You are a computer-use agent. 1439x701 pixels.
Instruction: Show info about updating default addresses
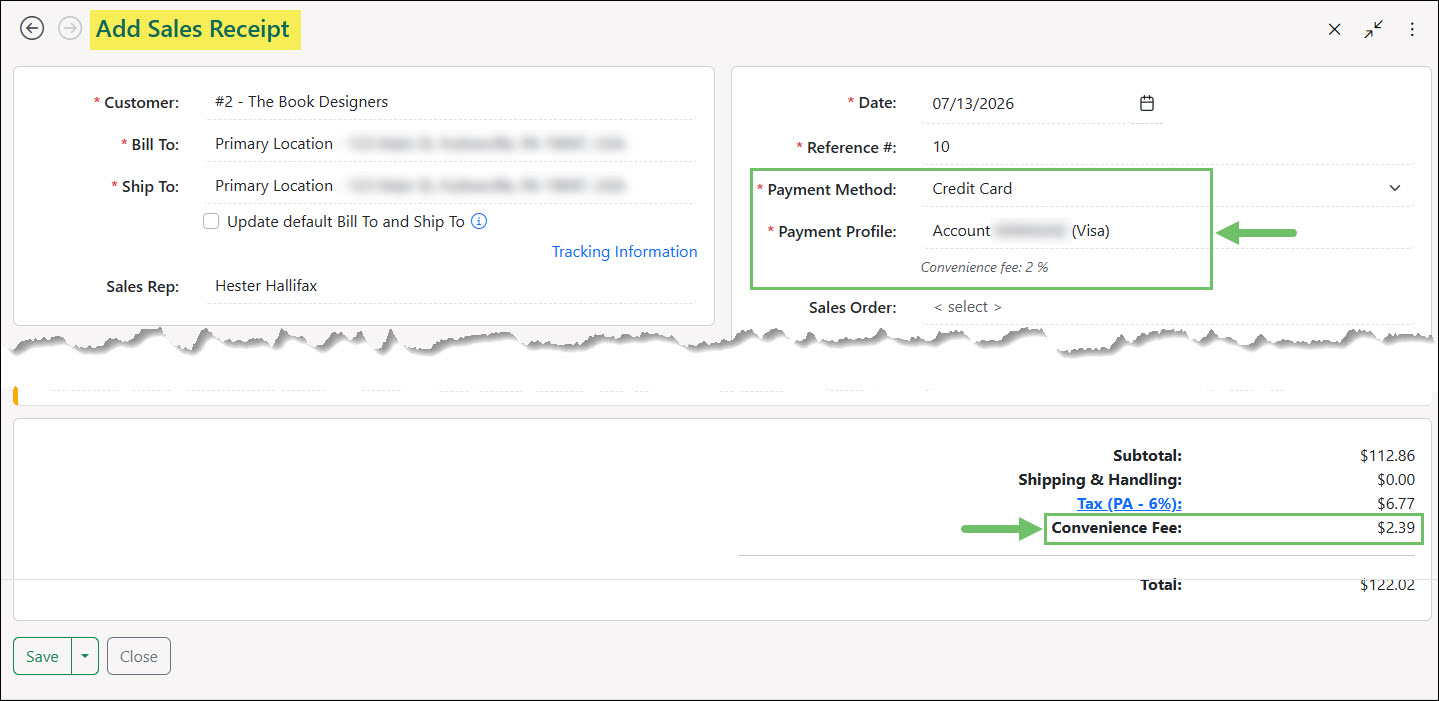coord(479,221)
